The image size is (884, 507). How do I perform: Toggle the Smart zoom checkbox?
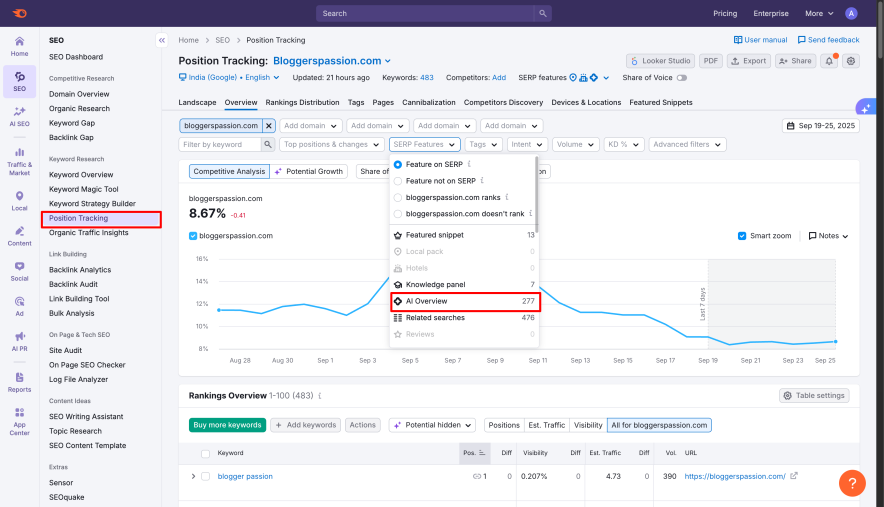click(x=742, y=236)
